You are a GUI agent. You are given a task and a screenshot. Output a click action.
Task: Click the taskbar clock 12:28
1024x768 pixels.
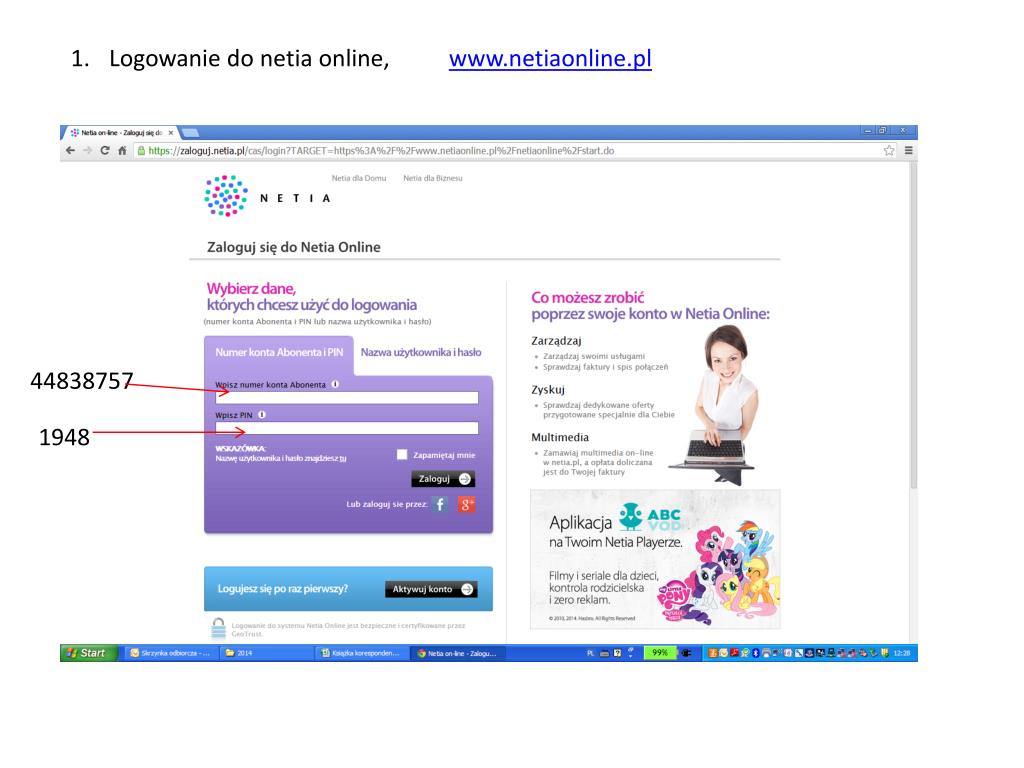pos(902,653)
